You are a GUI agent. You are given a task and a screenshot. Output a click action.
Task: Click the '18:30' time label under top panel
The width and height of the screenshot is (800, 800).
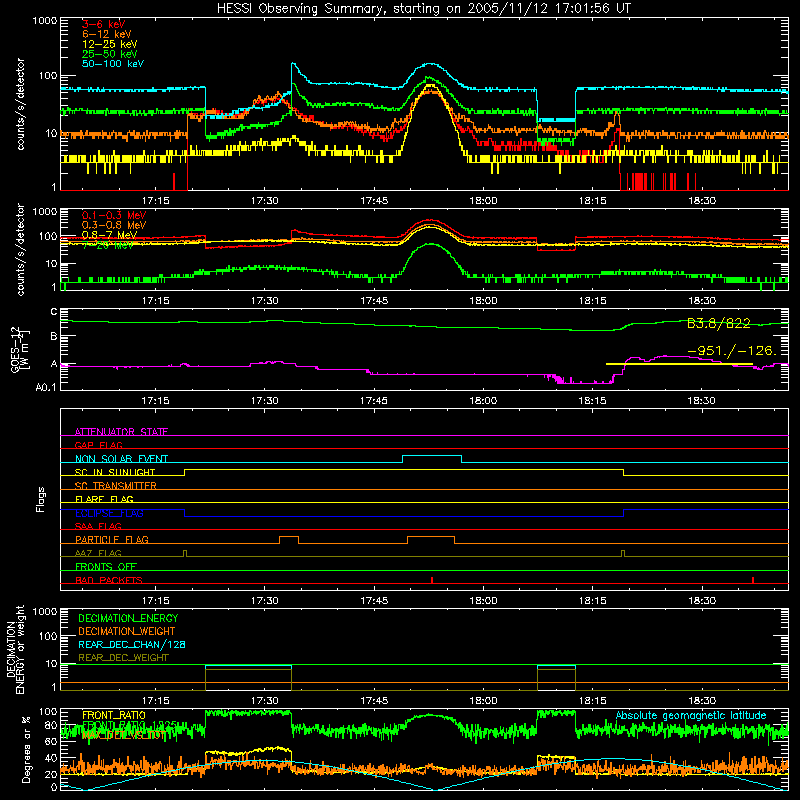click(702, 201)
